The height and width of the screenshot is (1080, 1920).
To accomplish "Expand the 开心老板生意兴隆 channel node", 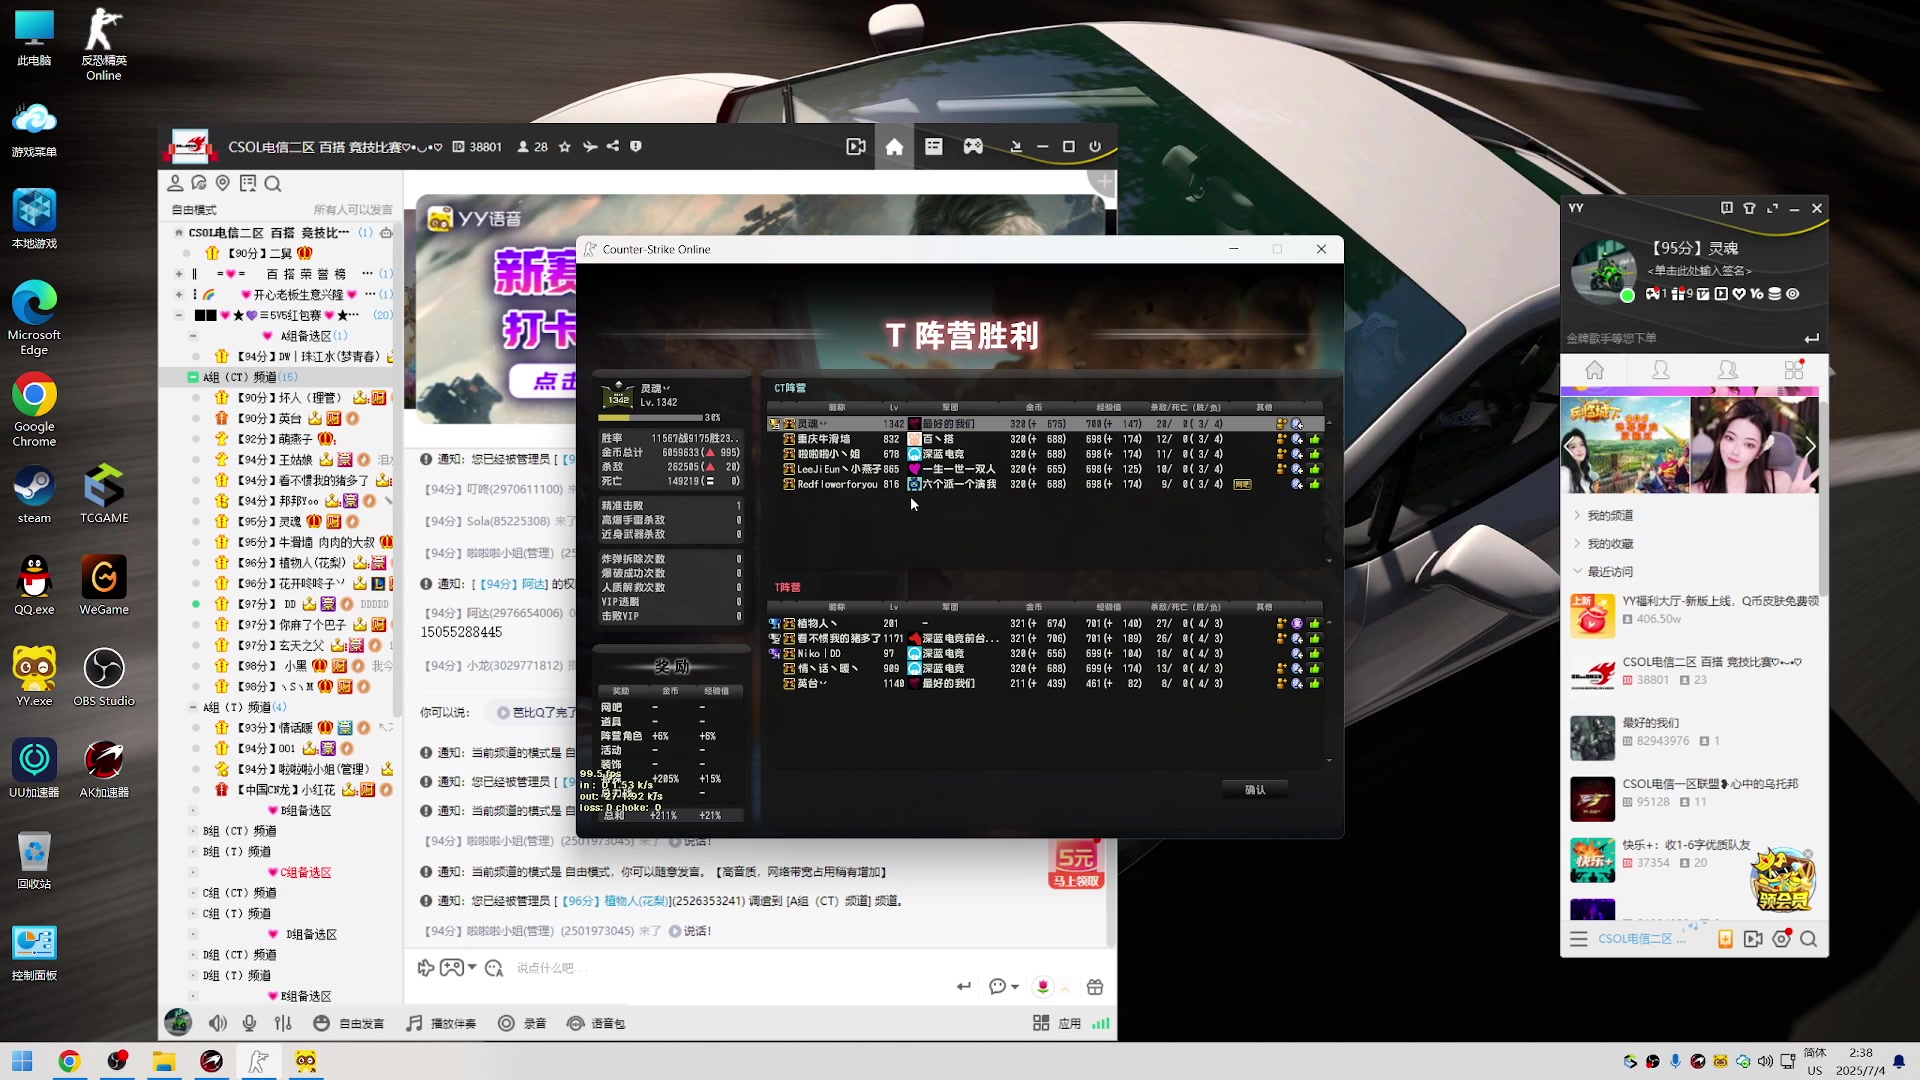I will pyautogui.click(x=179, y=294).
